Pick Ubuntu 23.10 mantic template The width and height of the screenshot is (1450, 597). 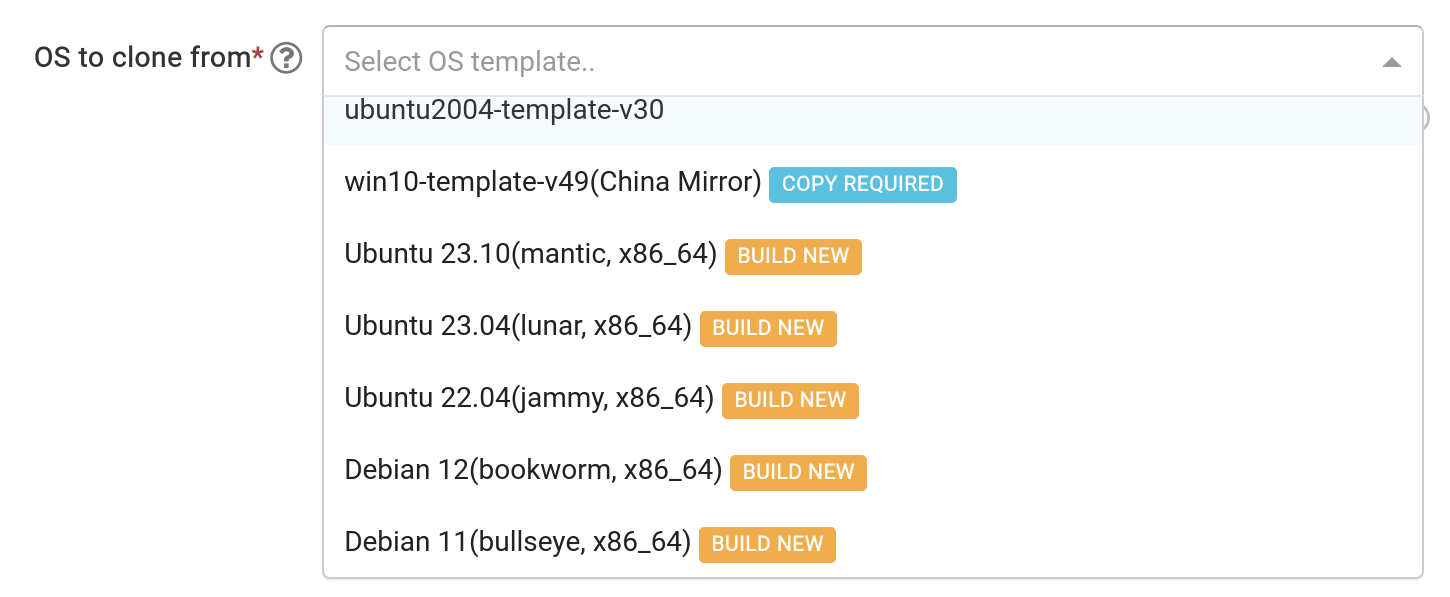coord(530,256)
